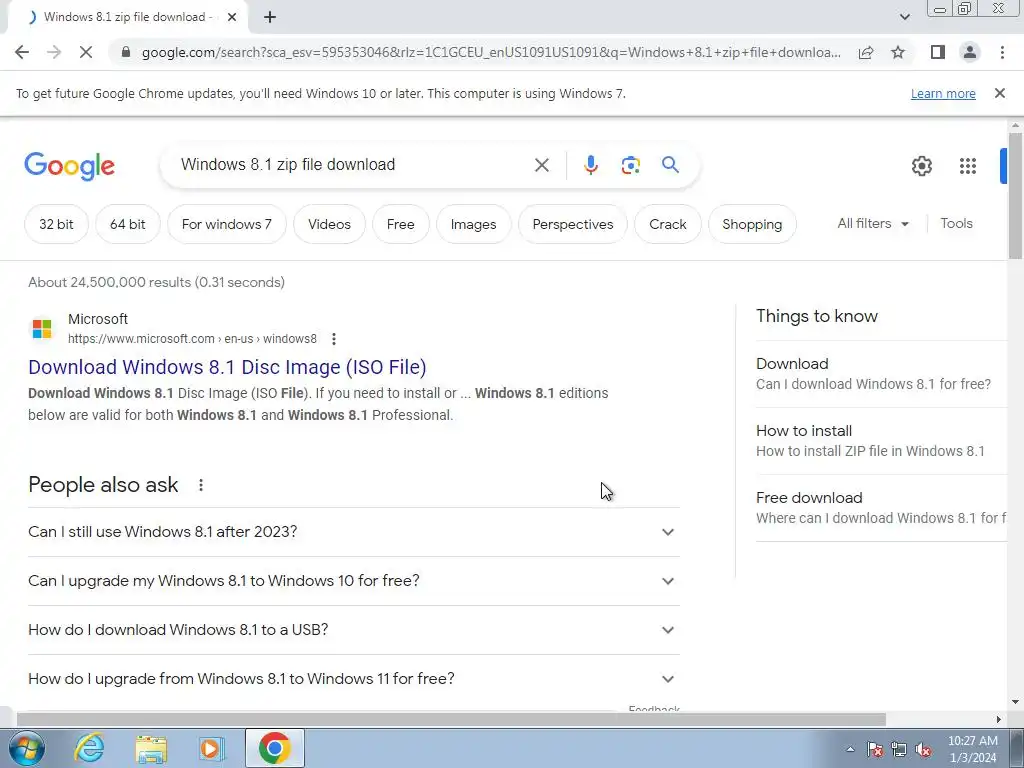Screen dimensions: 1024x768
Task: Open How to install ZIP file topic
Action: [881, 441]
